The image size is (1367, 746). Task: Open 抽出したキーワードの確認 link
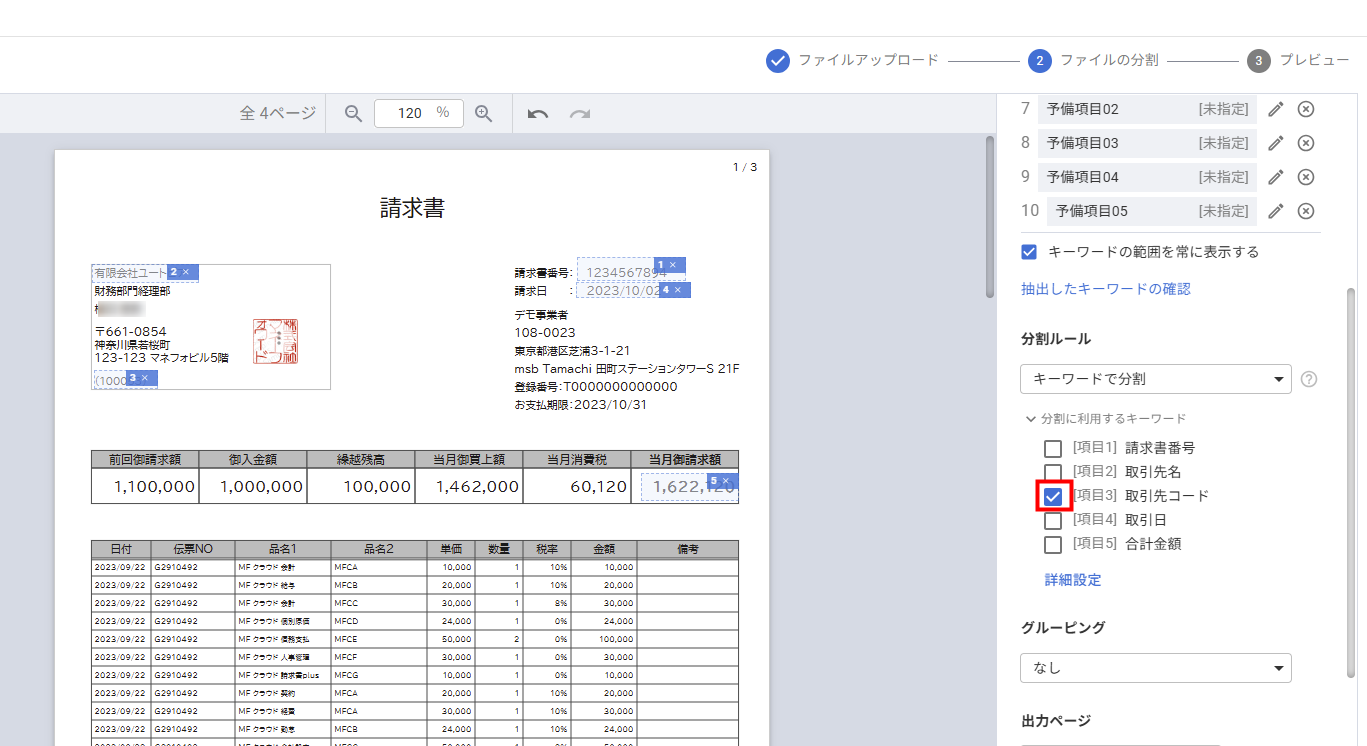click(1105, 289)
